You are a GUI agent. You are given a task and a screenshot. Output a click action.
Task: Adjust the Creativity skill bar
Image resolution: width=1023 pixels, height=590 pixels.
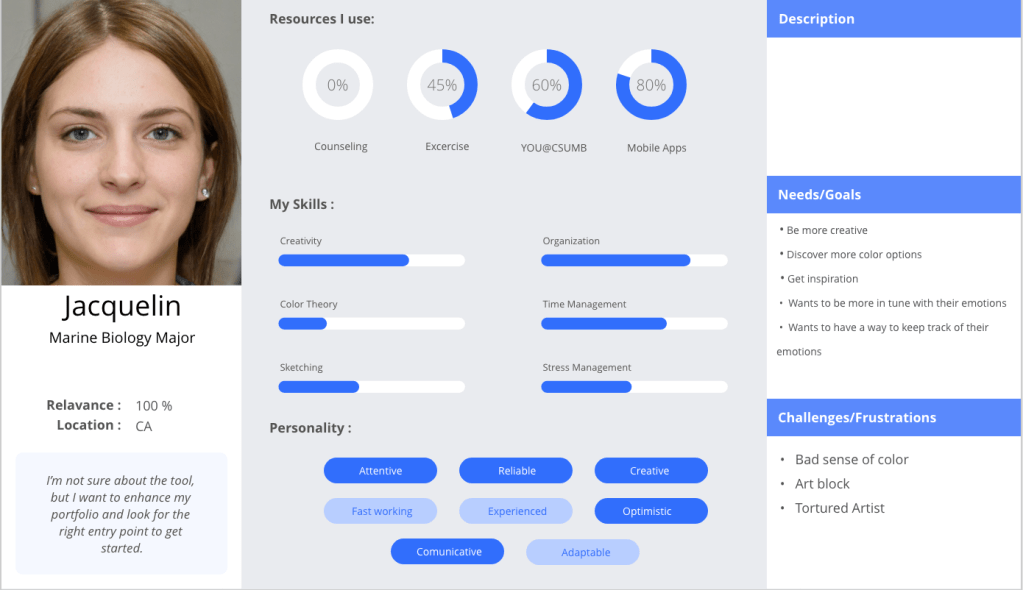[x=371, y=260]
